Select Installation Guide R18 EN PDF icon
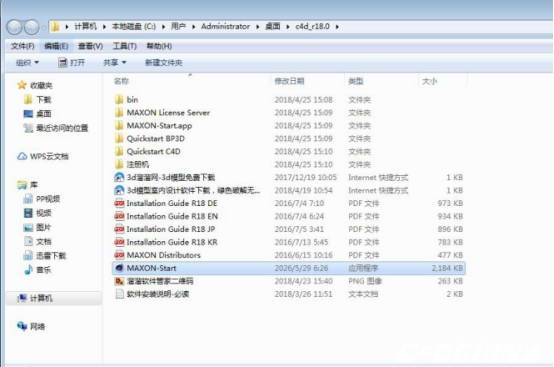Viewport: 554px width, 367px height. click(x=119, y=216)
